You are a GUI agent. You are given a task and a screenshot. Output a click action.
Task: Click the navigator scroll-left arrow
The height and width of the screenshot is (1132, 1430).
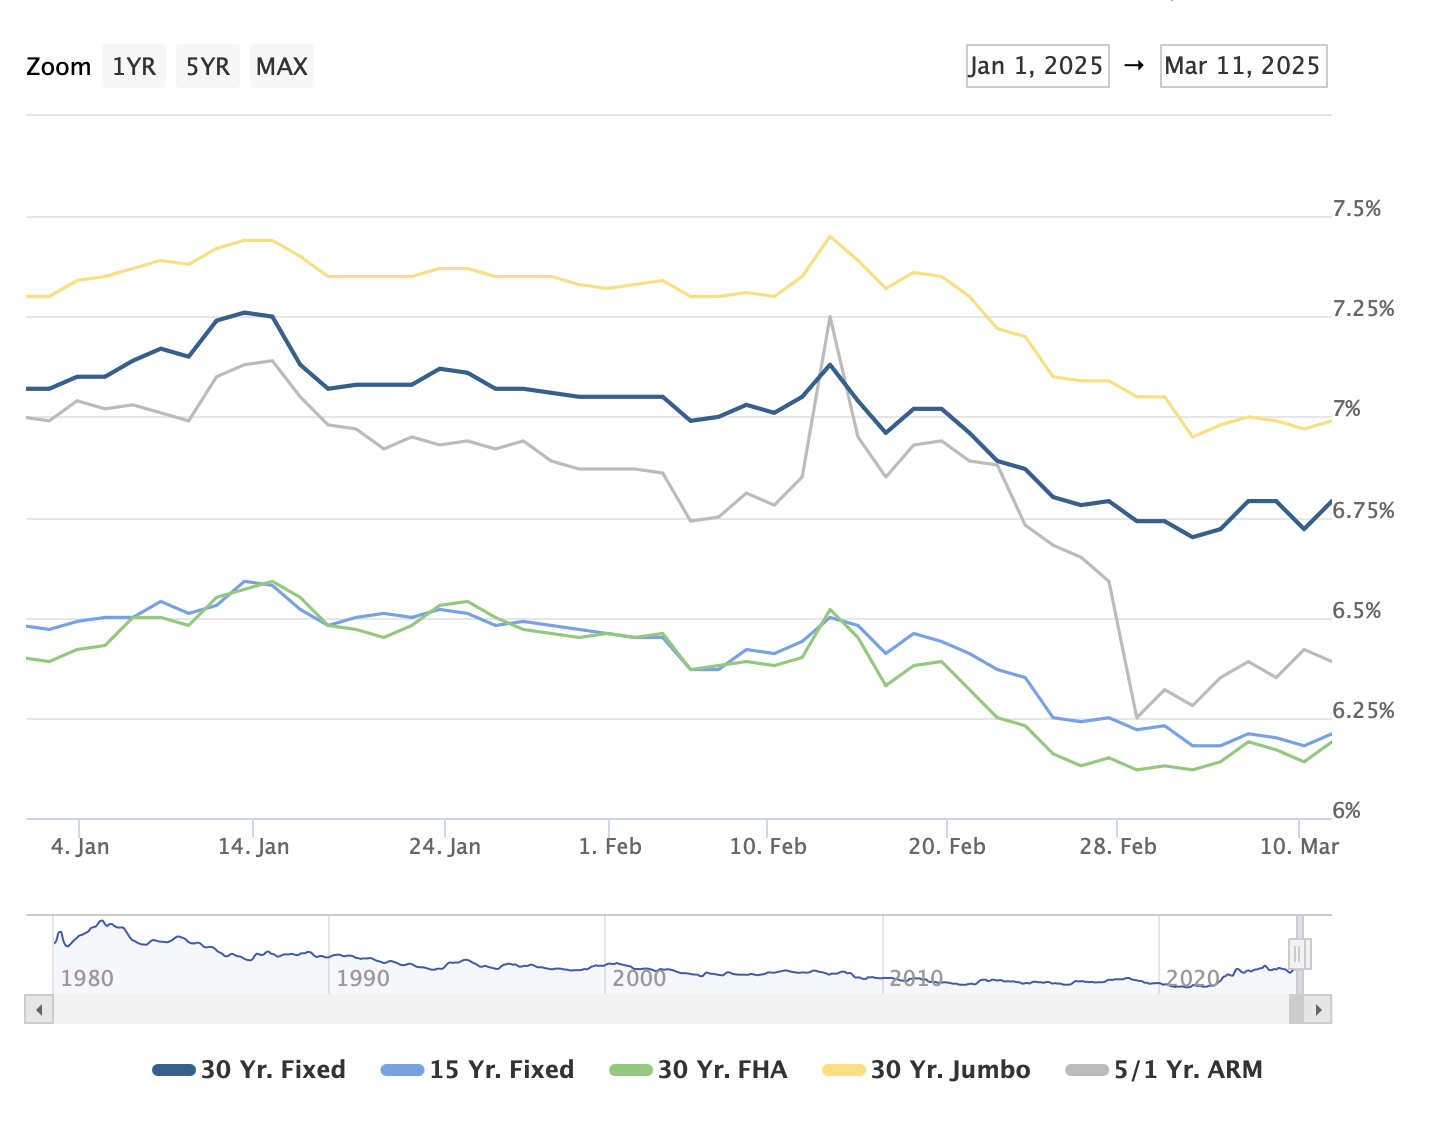(39, 1010)
